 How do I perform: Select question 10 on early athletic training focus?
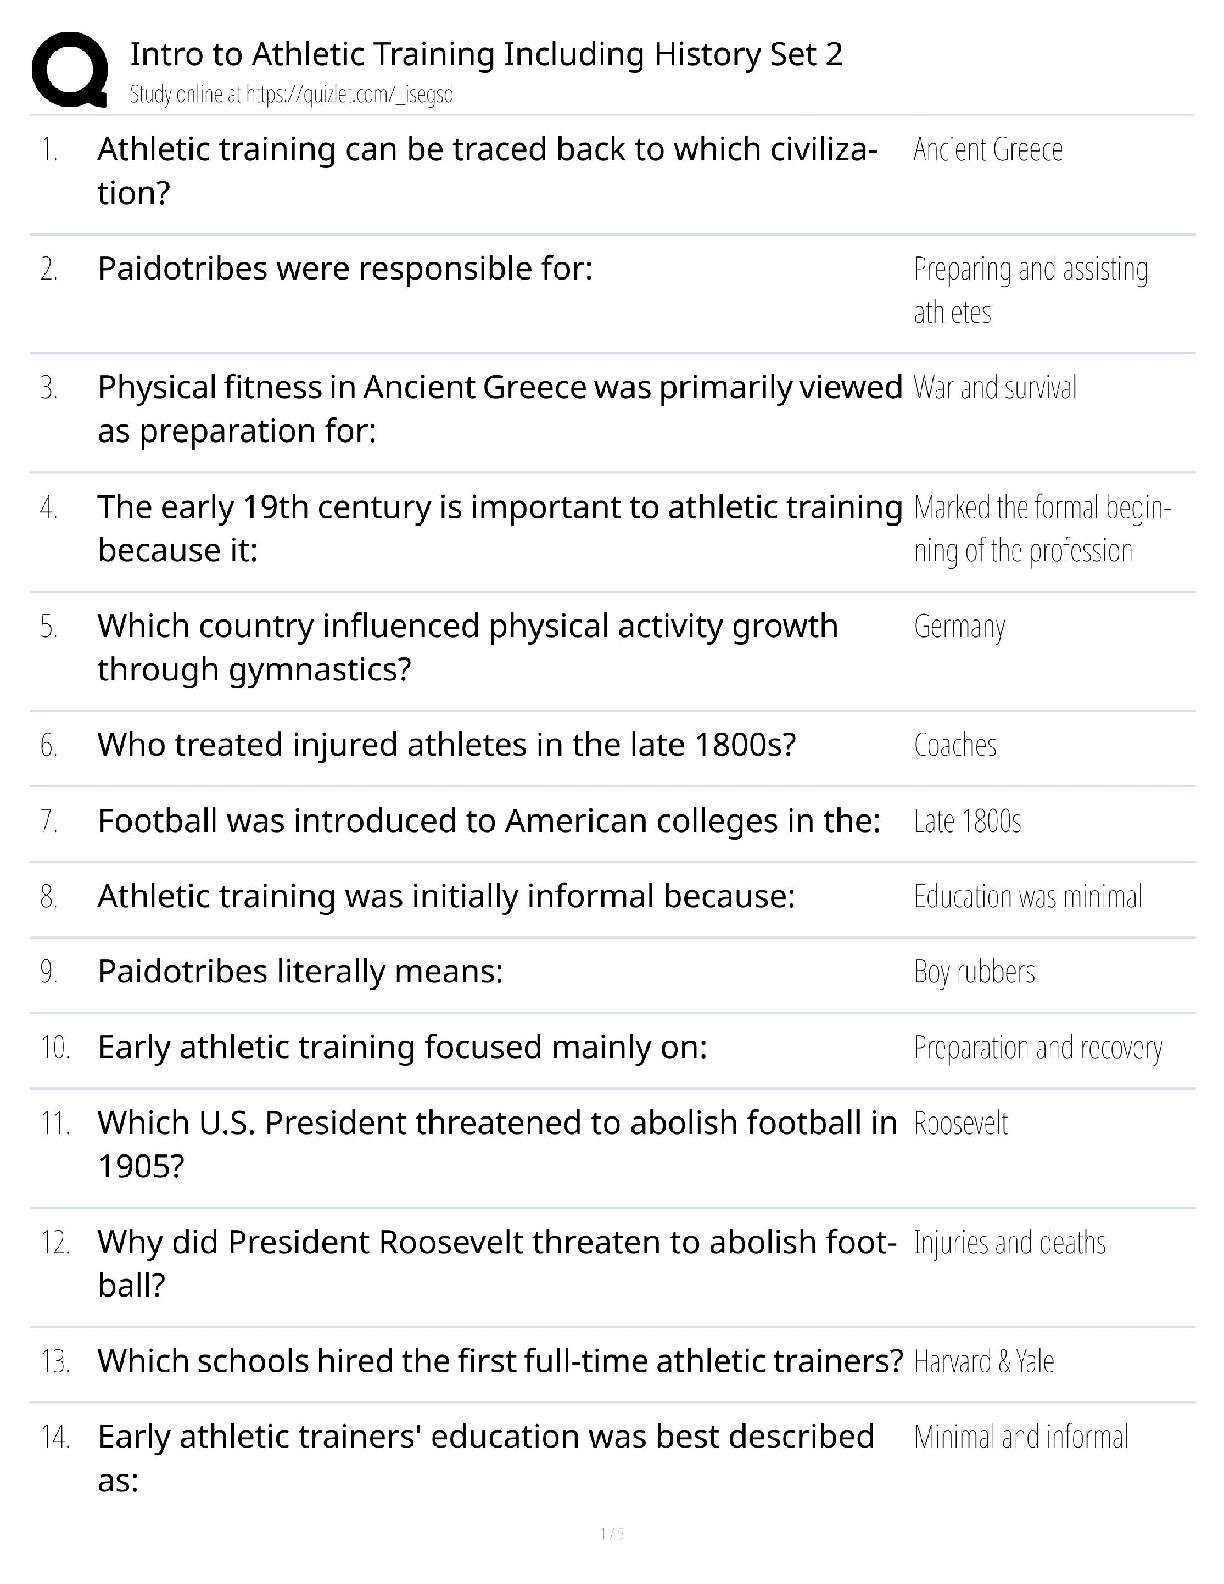pyautogui.click(x=402, y=1048)
